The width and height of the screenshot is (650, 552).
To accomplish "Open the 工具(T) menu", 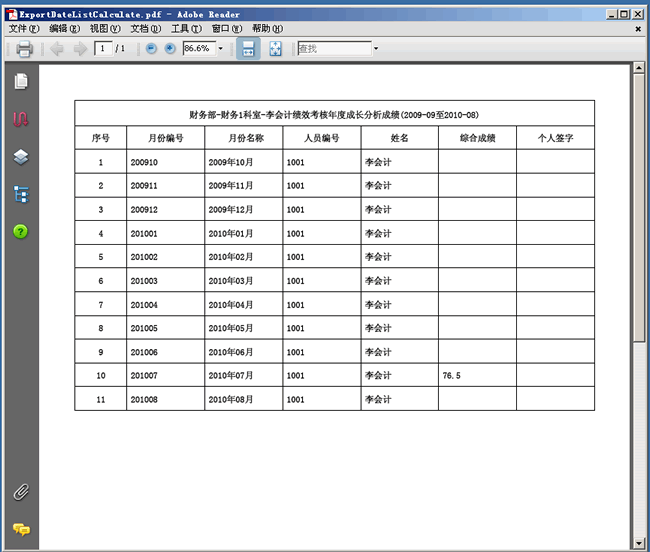I will (187, 29).
